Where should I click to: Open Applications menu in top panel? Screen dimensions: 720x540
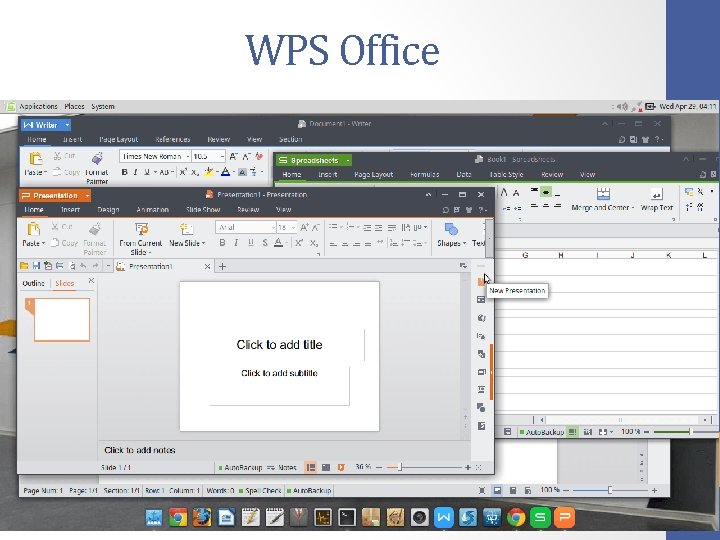tap(39, 107)
